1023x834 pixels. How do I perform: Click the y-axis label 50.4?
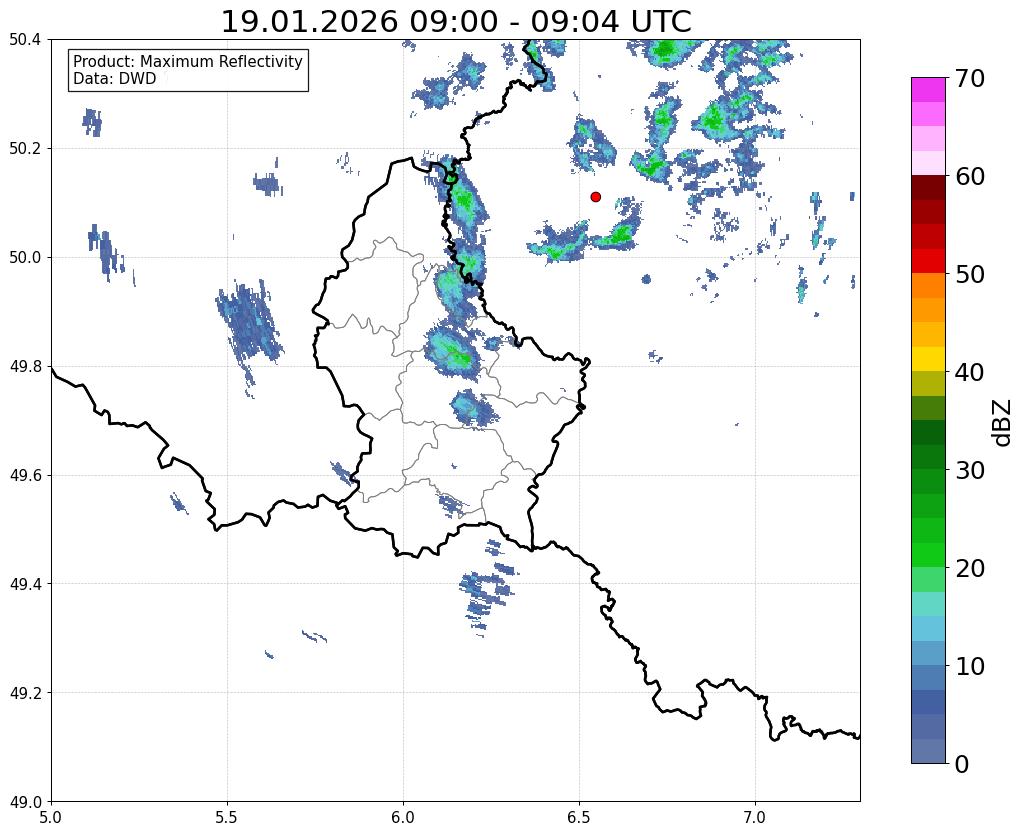[25, 40]
